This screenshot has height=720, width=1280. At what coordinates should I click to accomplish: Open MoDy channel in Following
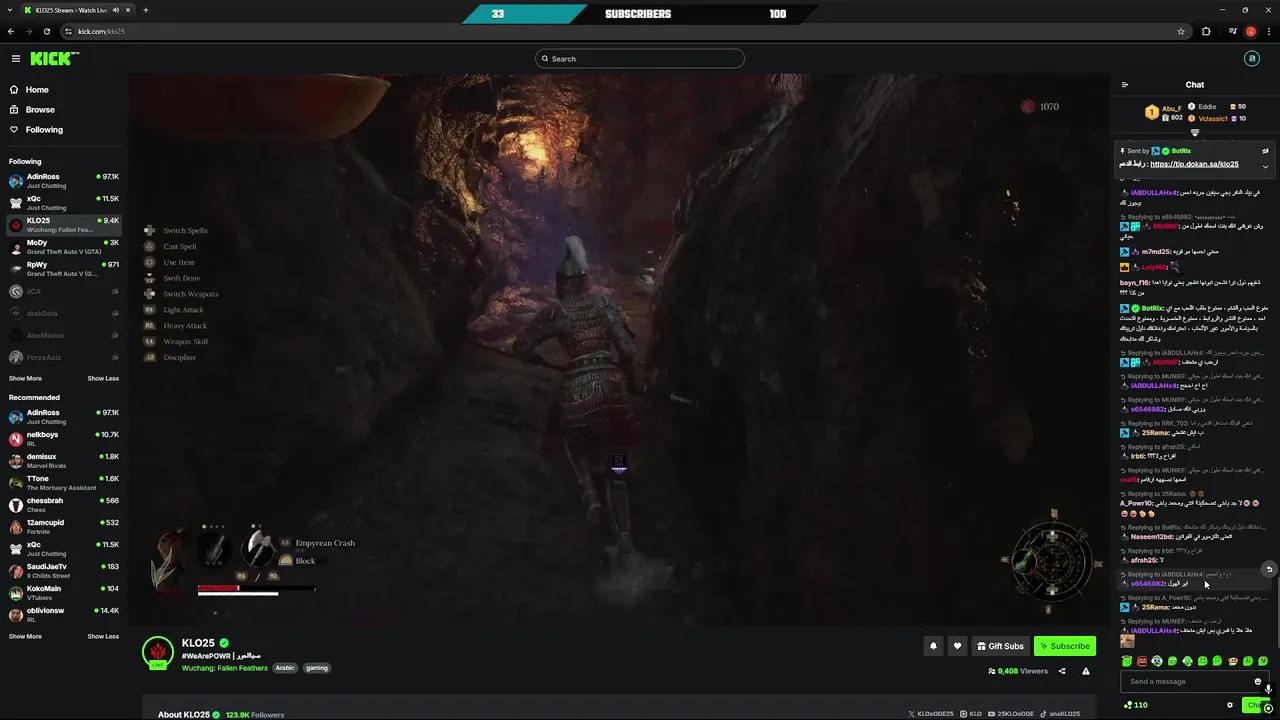pos(63,247)
